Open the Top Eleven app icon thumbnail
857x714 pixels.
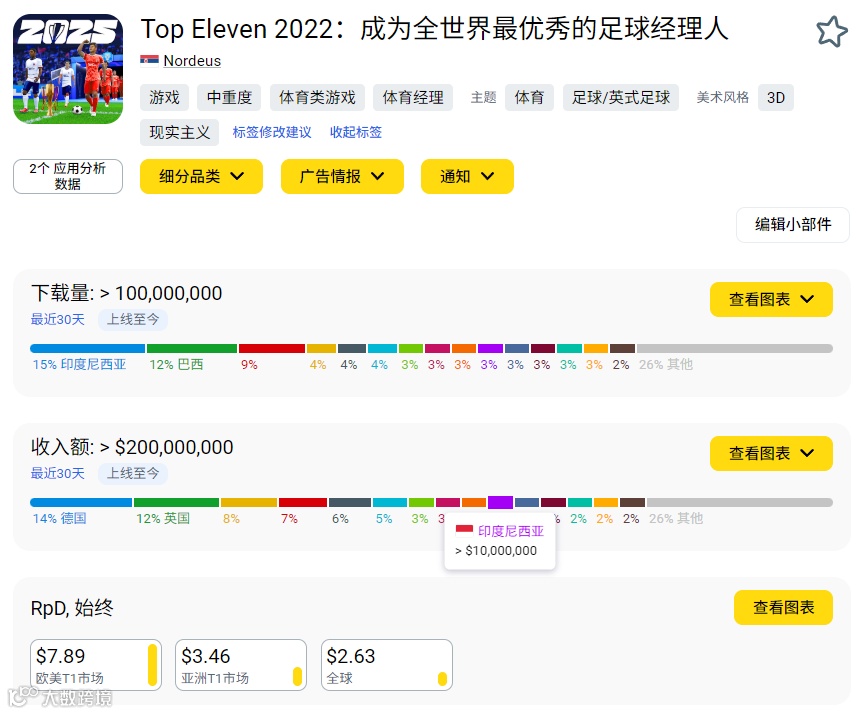click(x=68, y=69)
